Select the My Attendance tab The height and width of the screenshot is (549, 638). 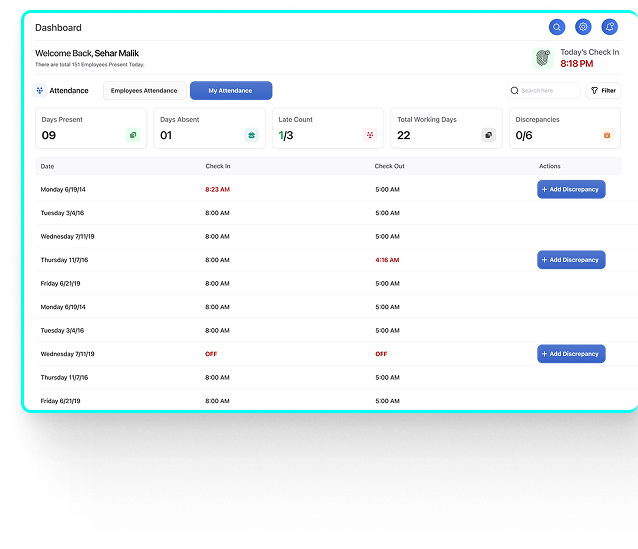[231, 91]
